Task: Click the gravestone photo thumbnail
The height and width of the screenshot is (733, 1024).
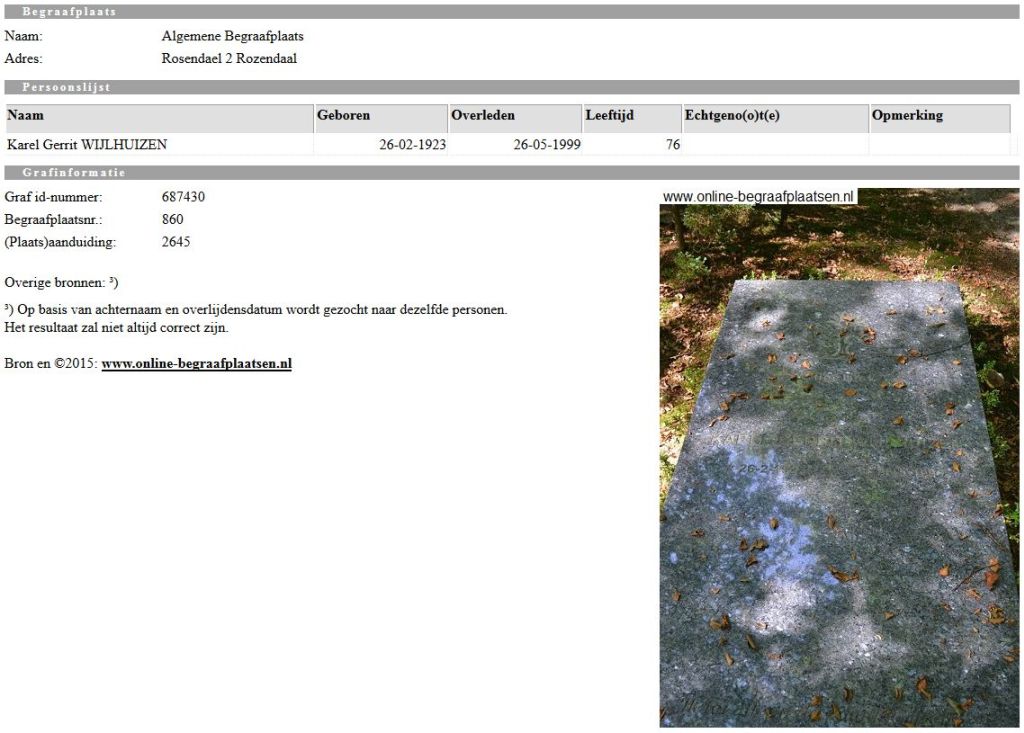Action: [x=839, y=457]
